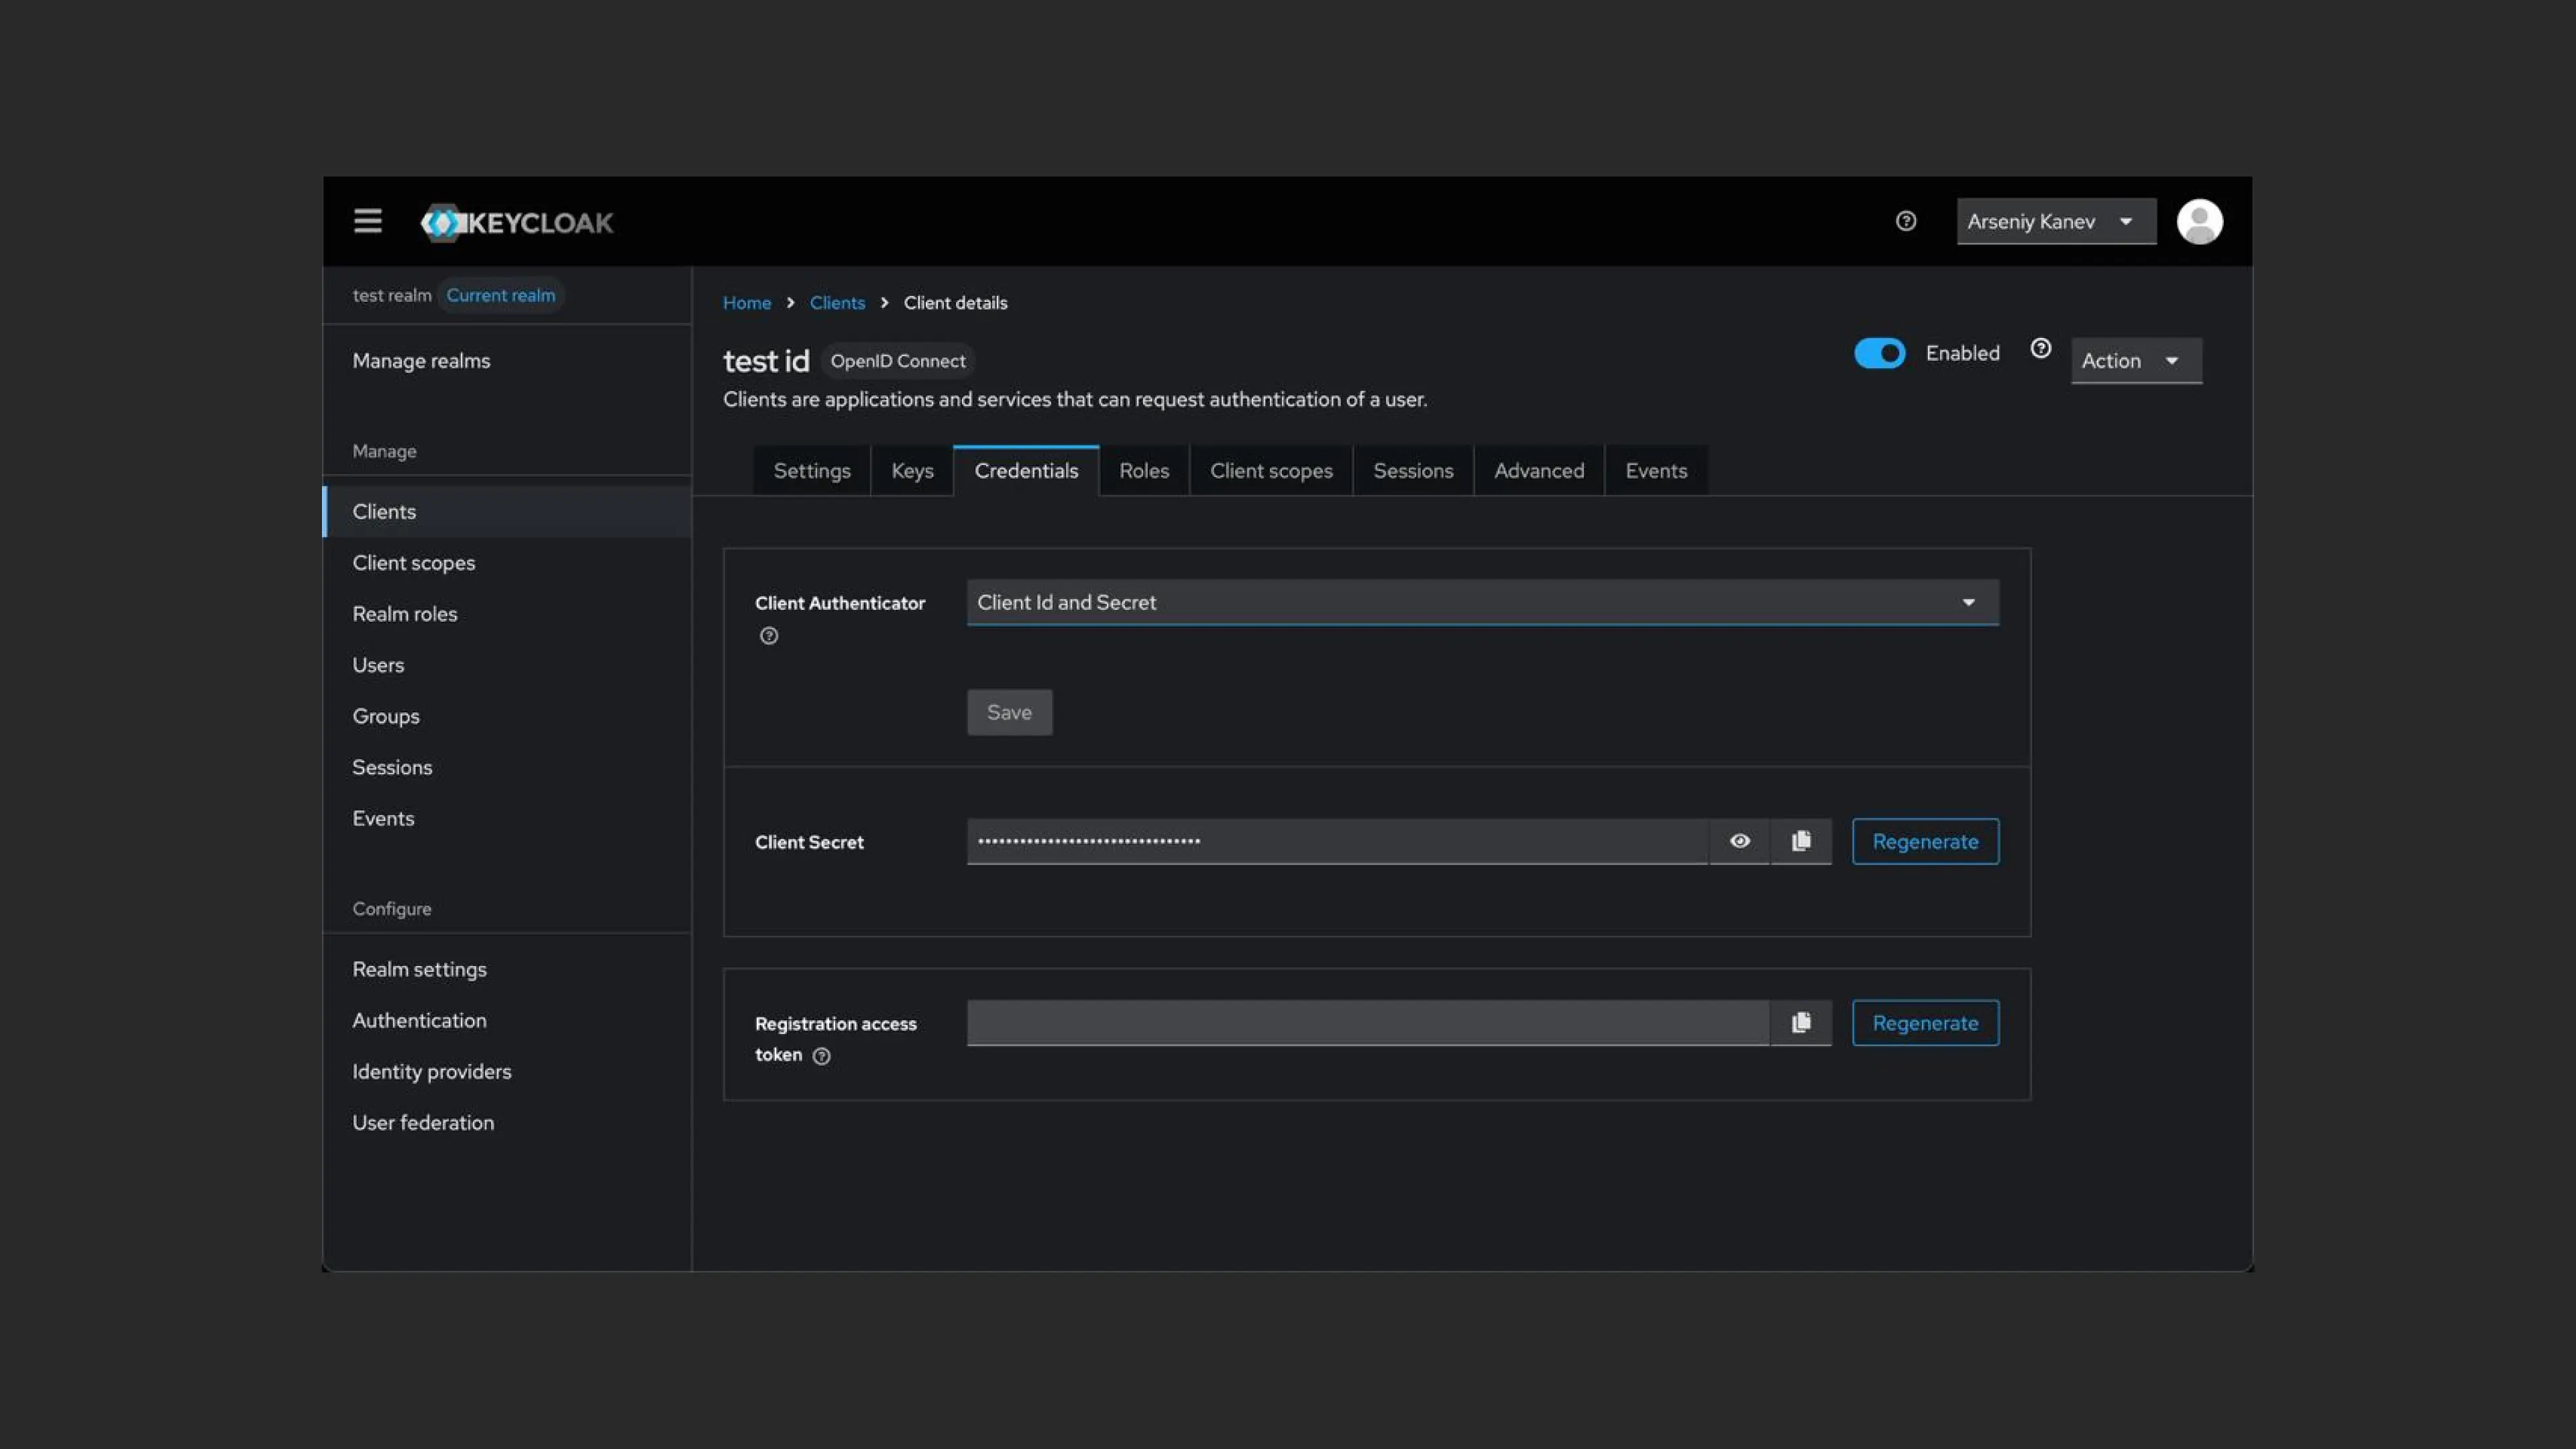
Task: Click the Registration access token field
Action: click(x=1366, y=1022)
